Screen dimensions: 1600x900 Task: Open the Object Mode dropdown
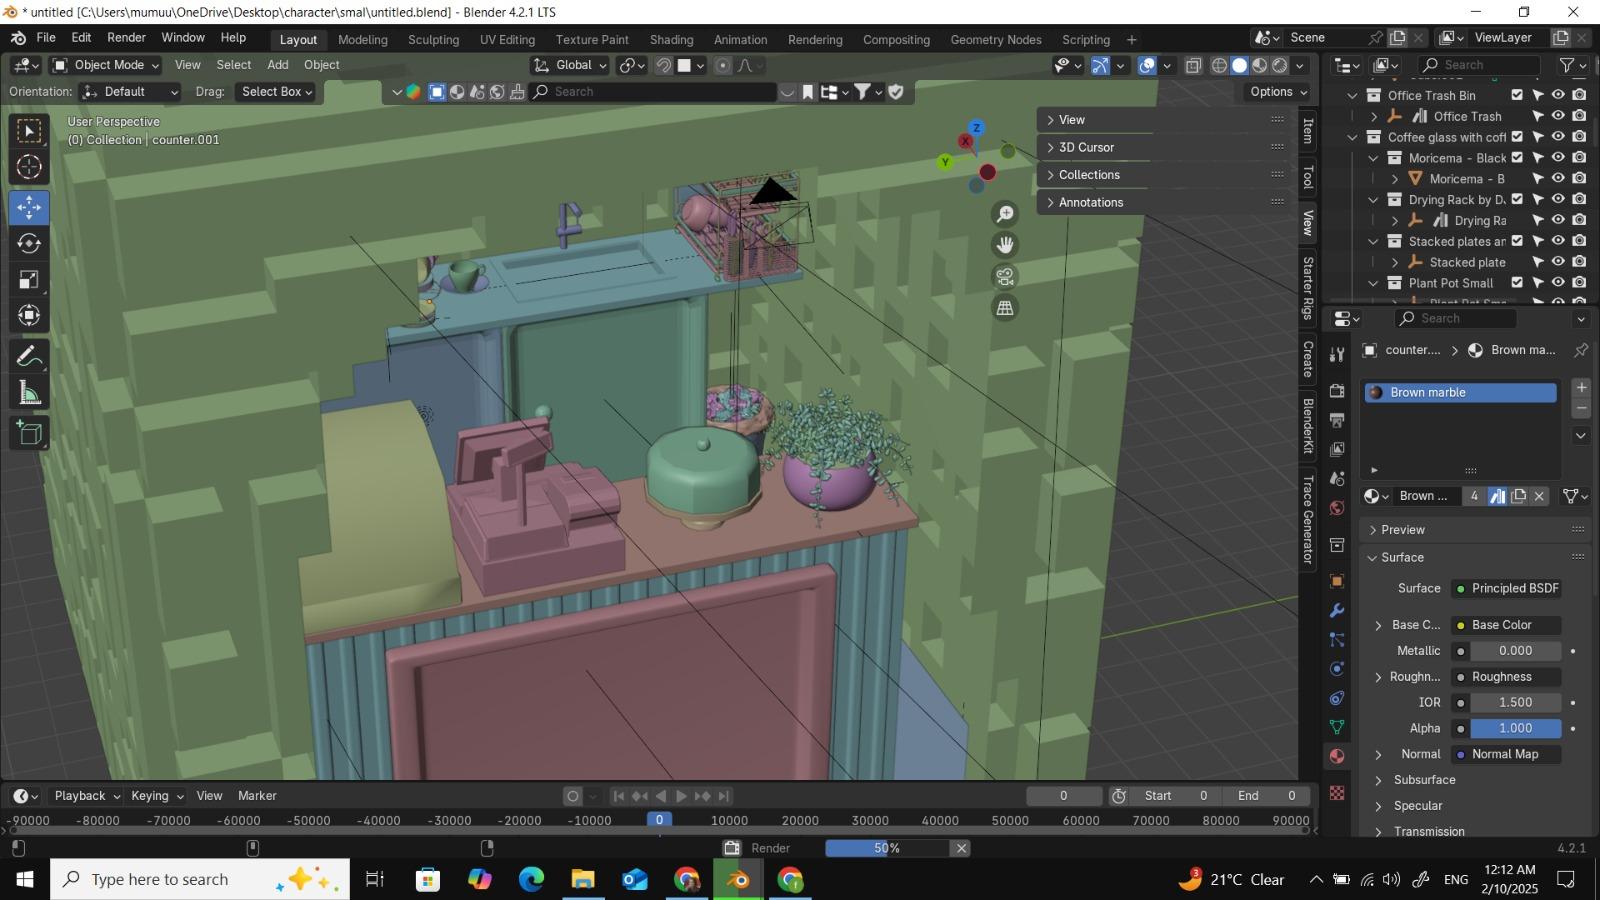pos(105,65)
